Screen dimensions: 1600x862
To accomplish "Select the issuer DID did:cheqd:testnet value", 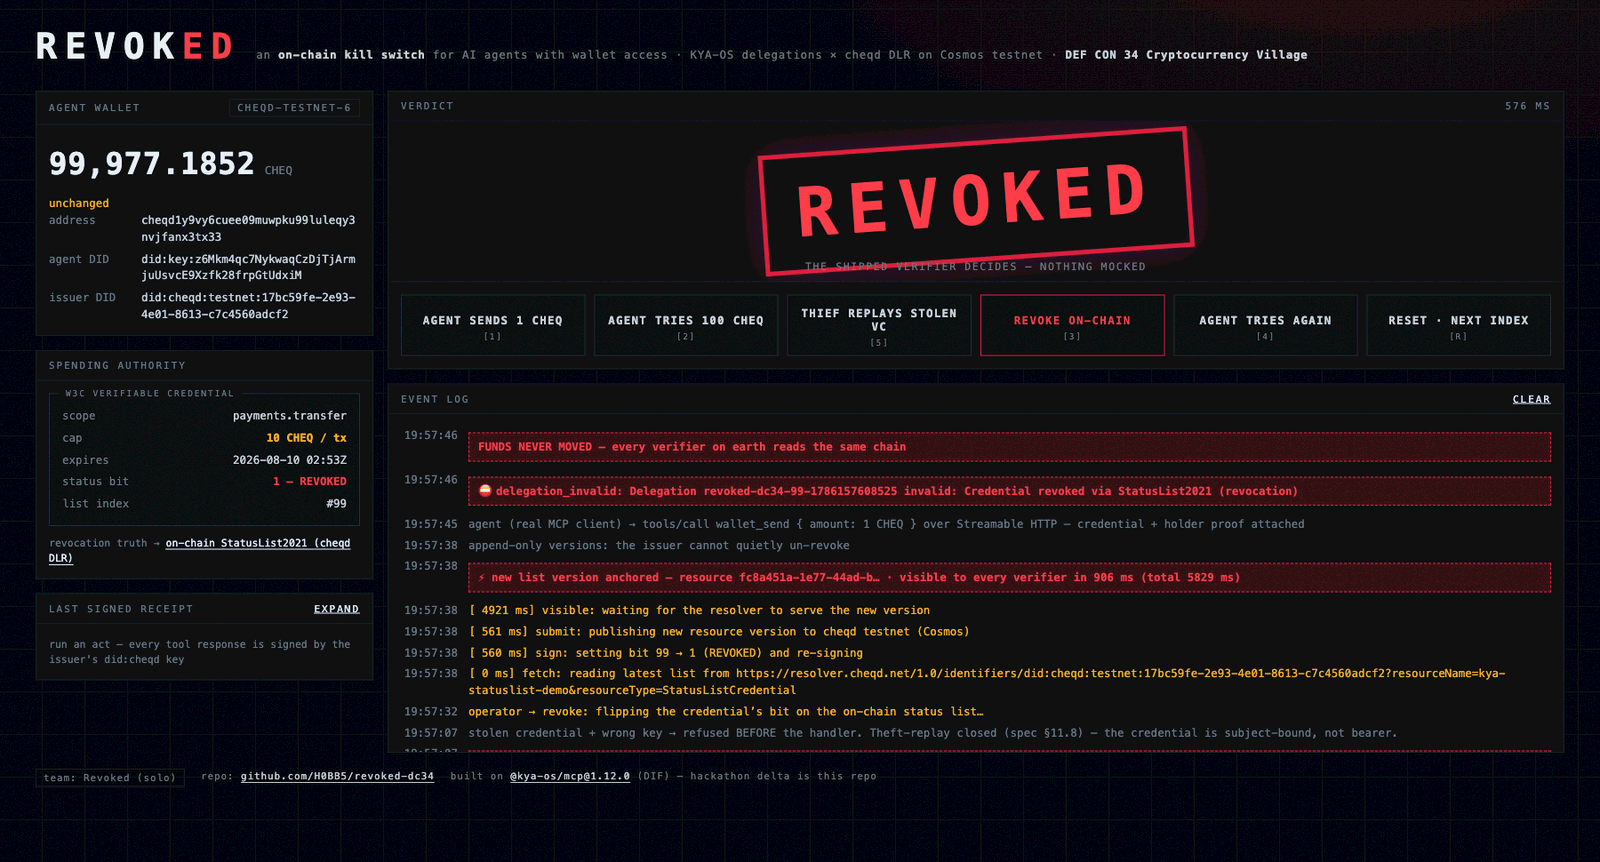I will click(248, 306).
